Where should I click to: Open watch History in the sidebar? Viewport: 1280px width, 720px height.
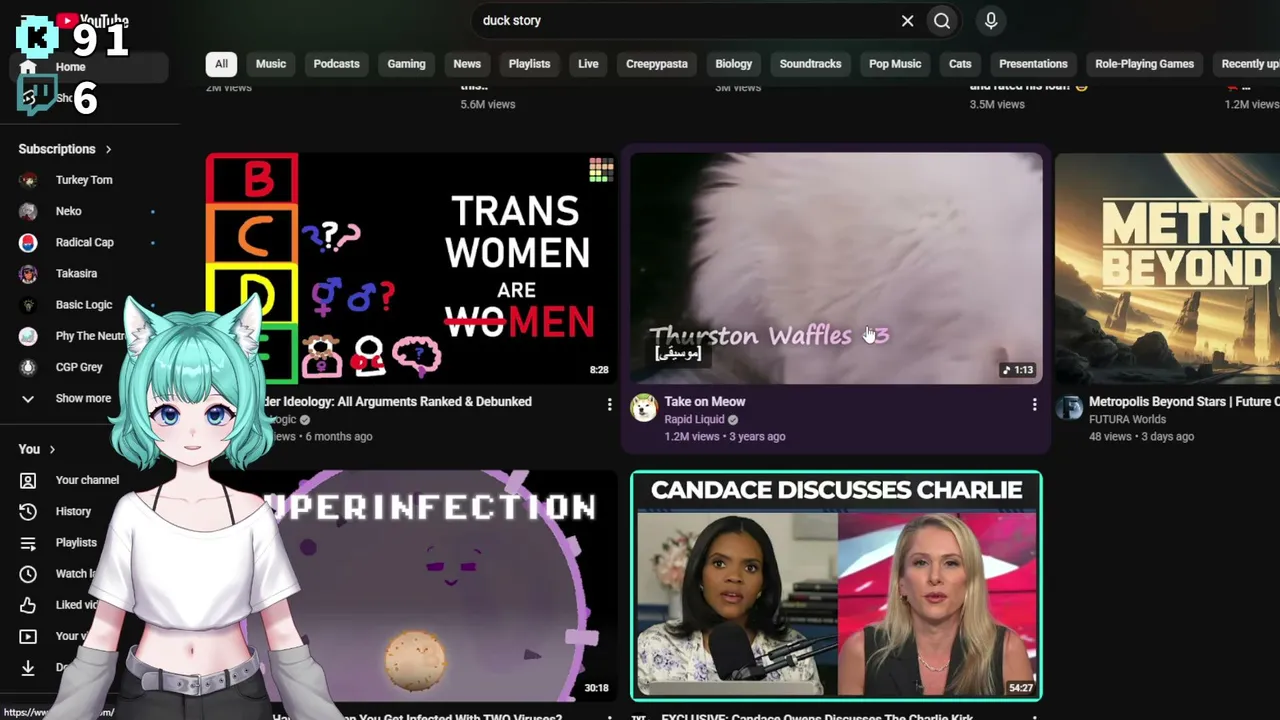(73, 511)
